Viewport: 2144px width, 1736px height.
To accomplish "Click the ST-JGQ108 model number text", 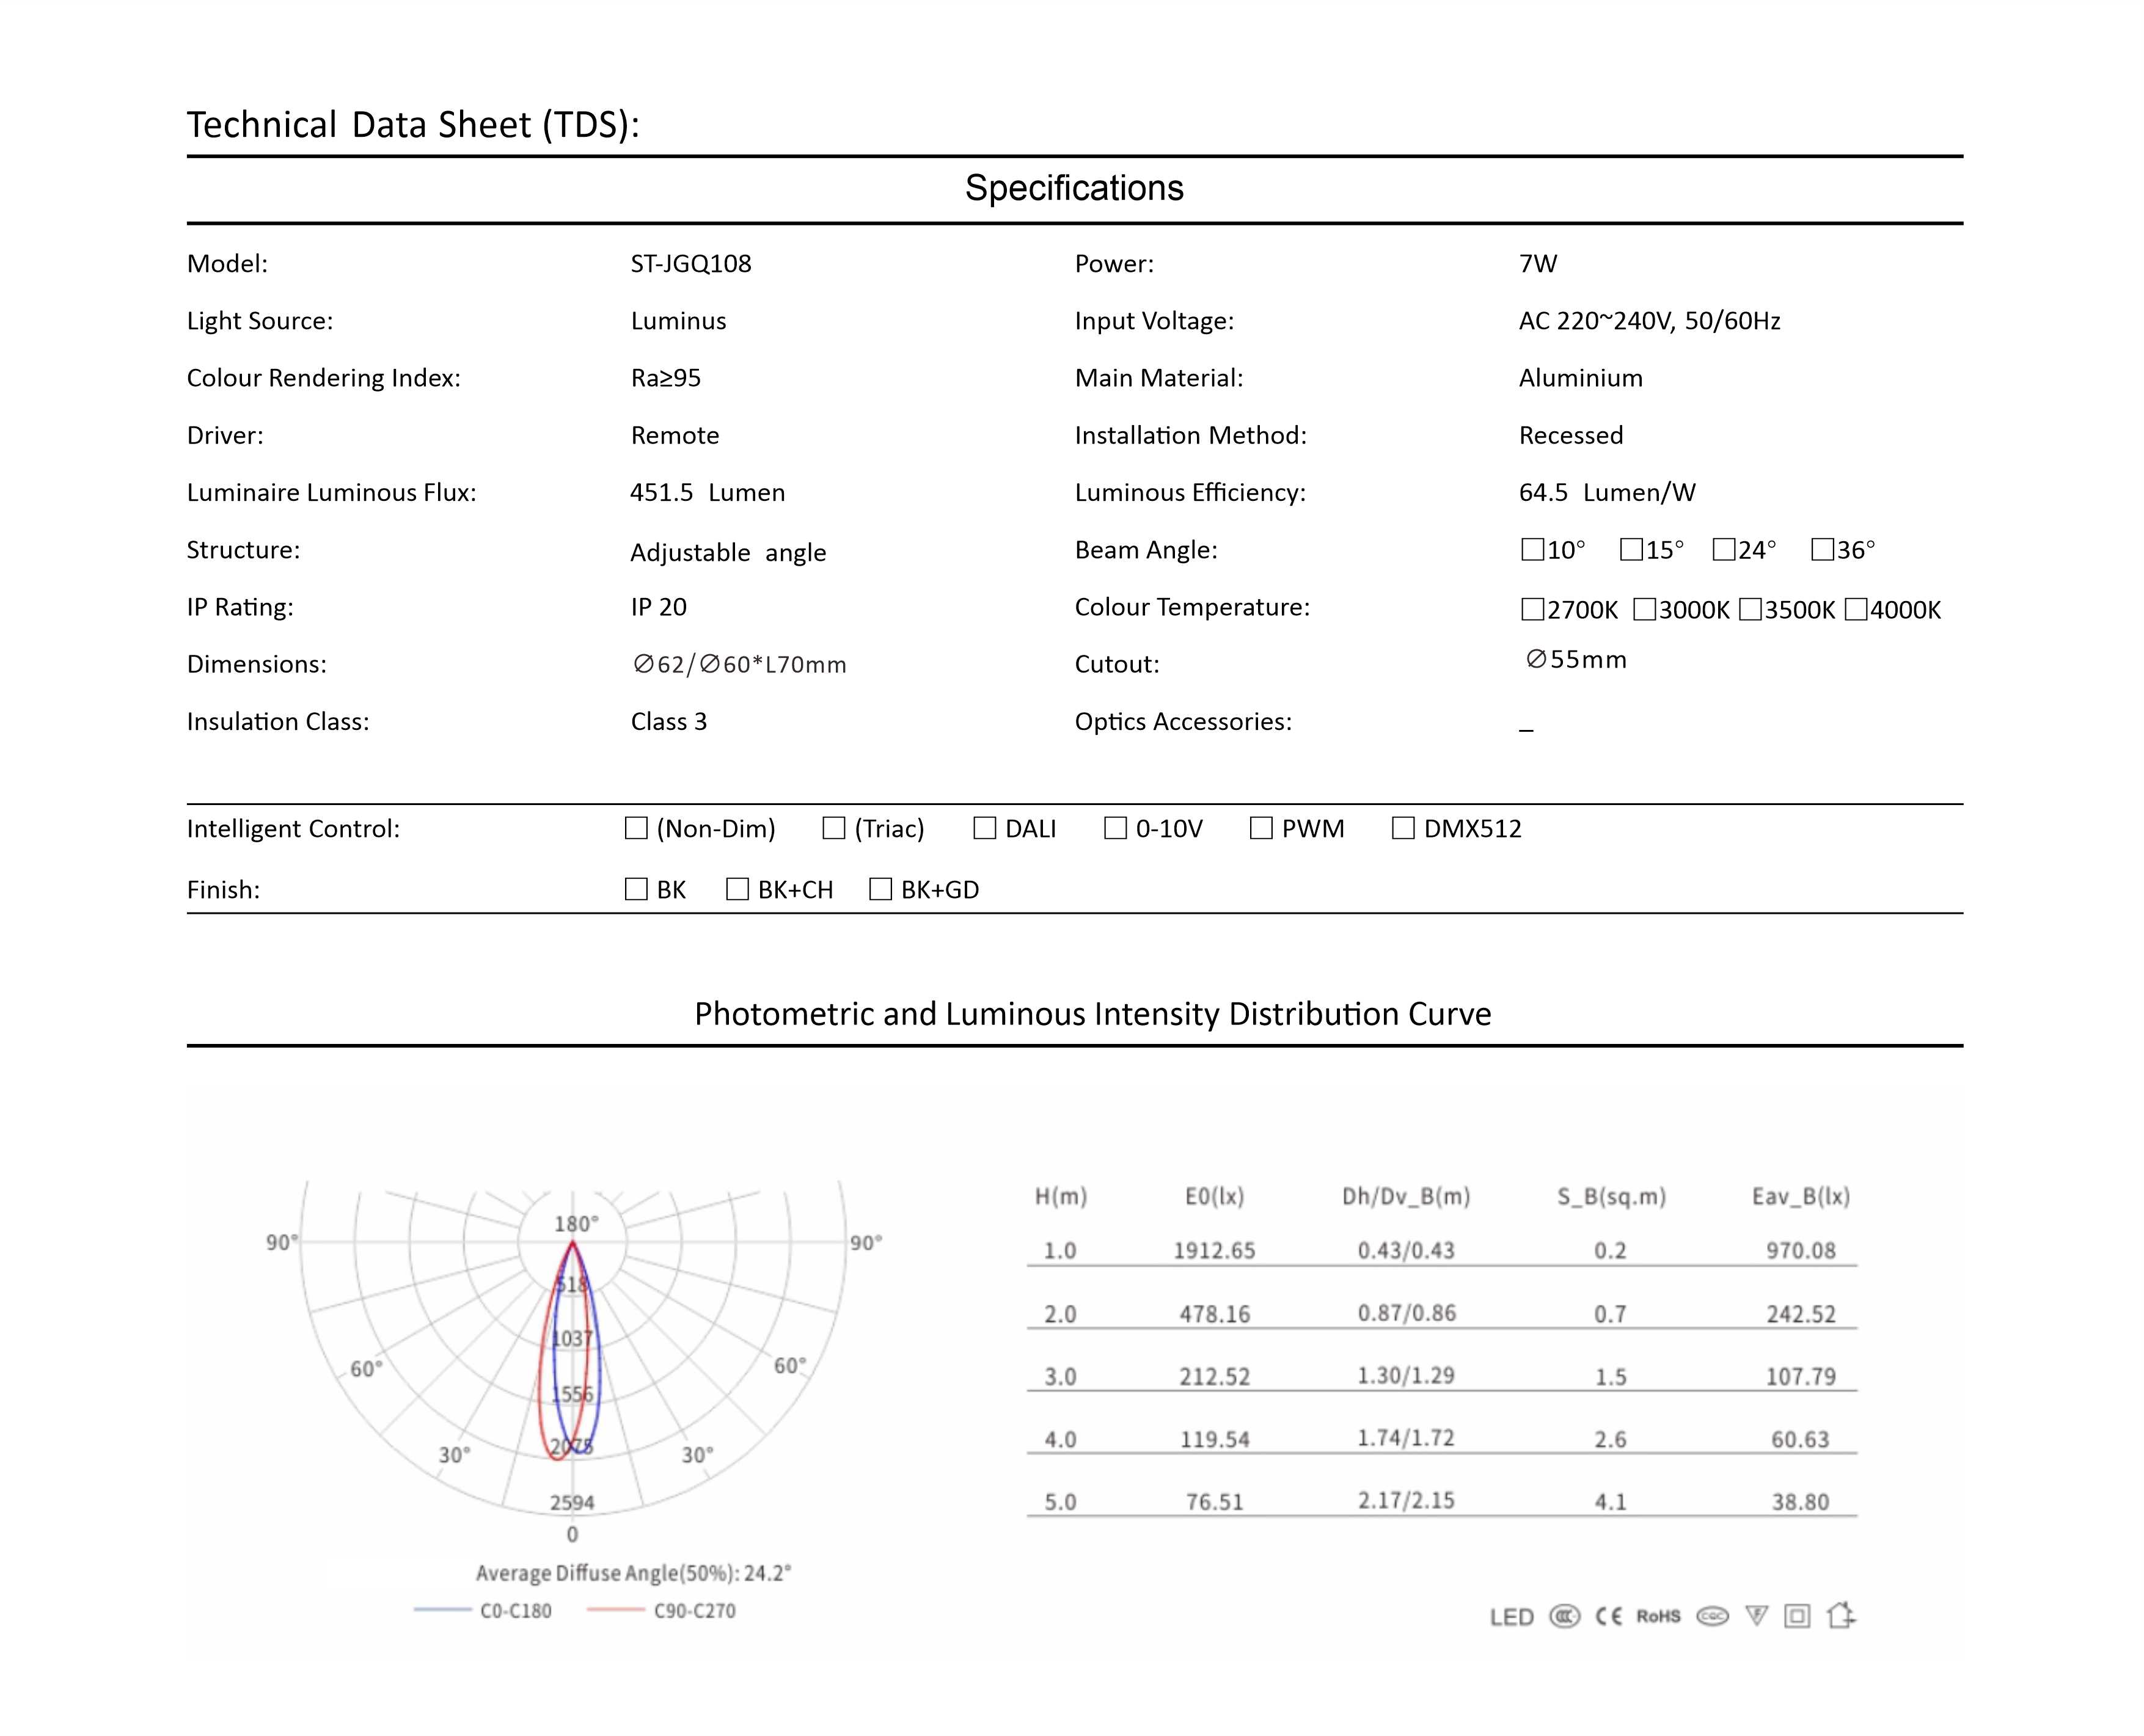I will 691,264.
